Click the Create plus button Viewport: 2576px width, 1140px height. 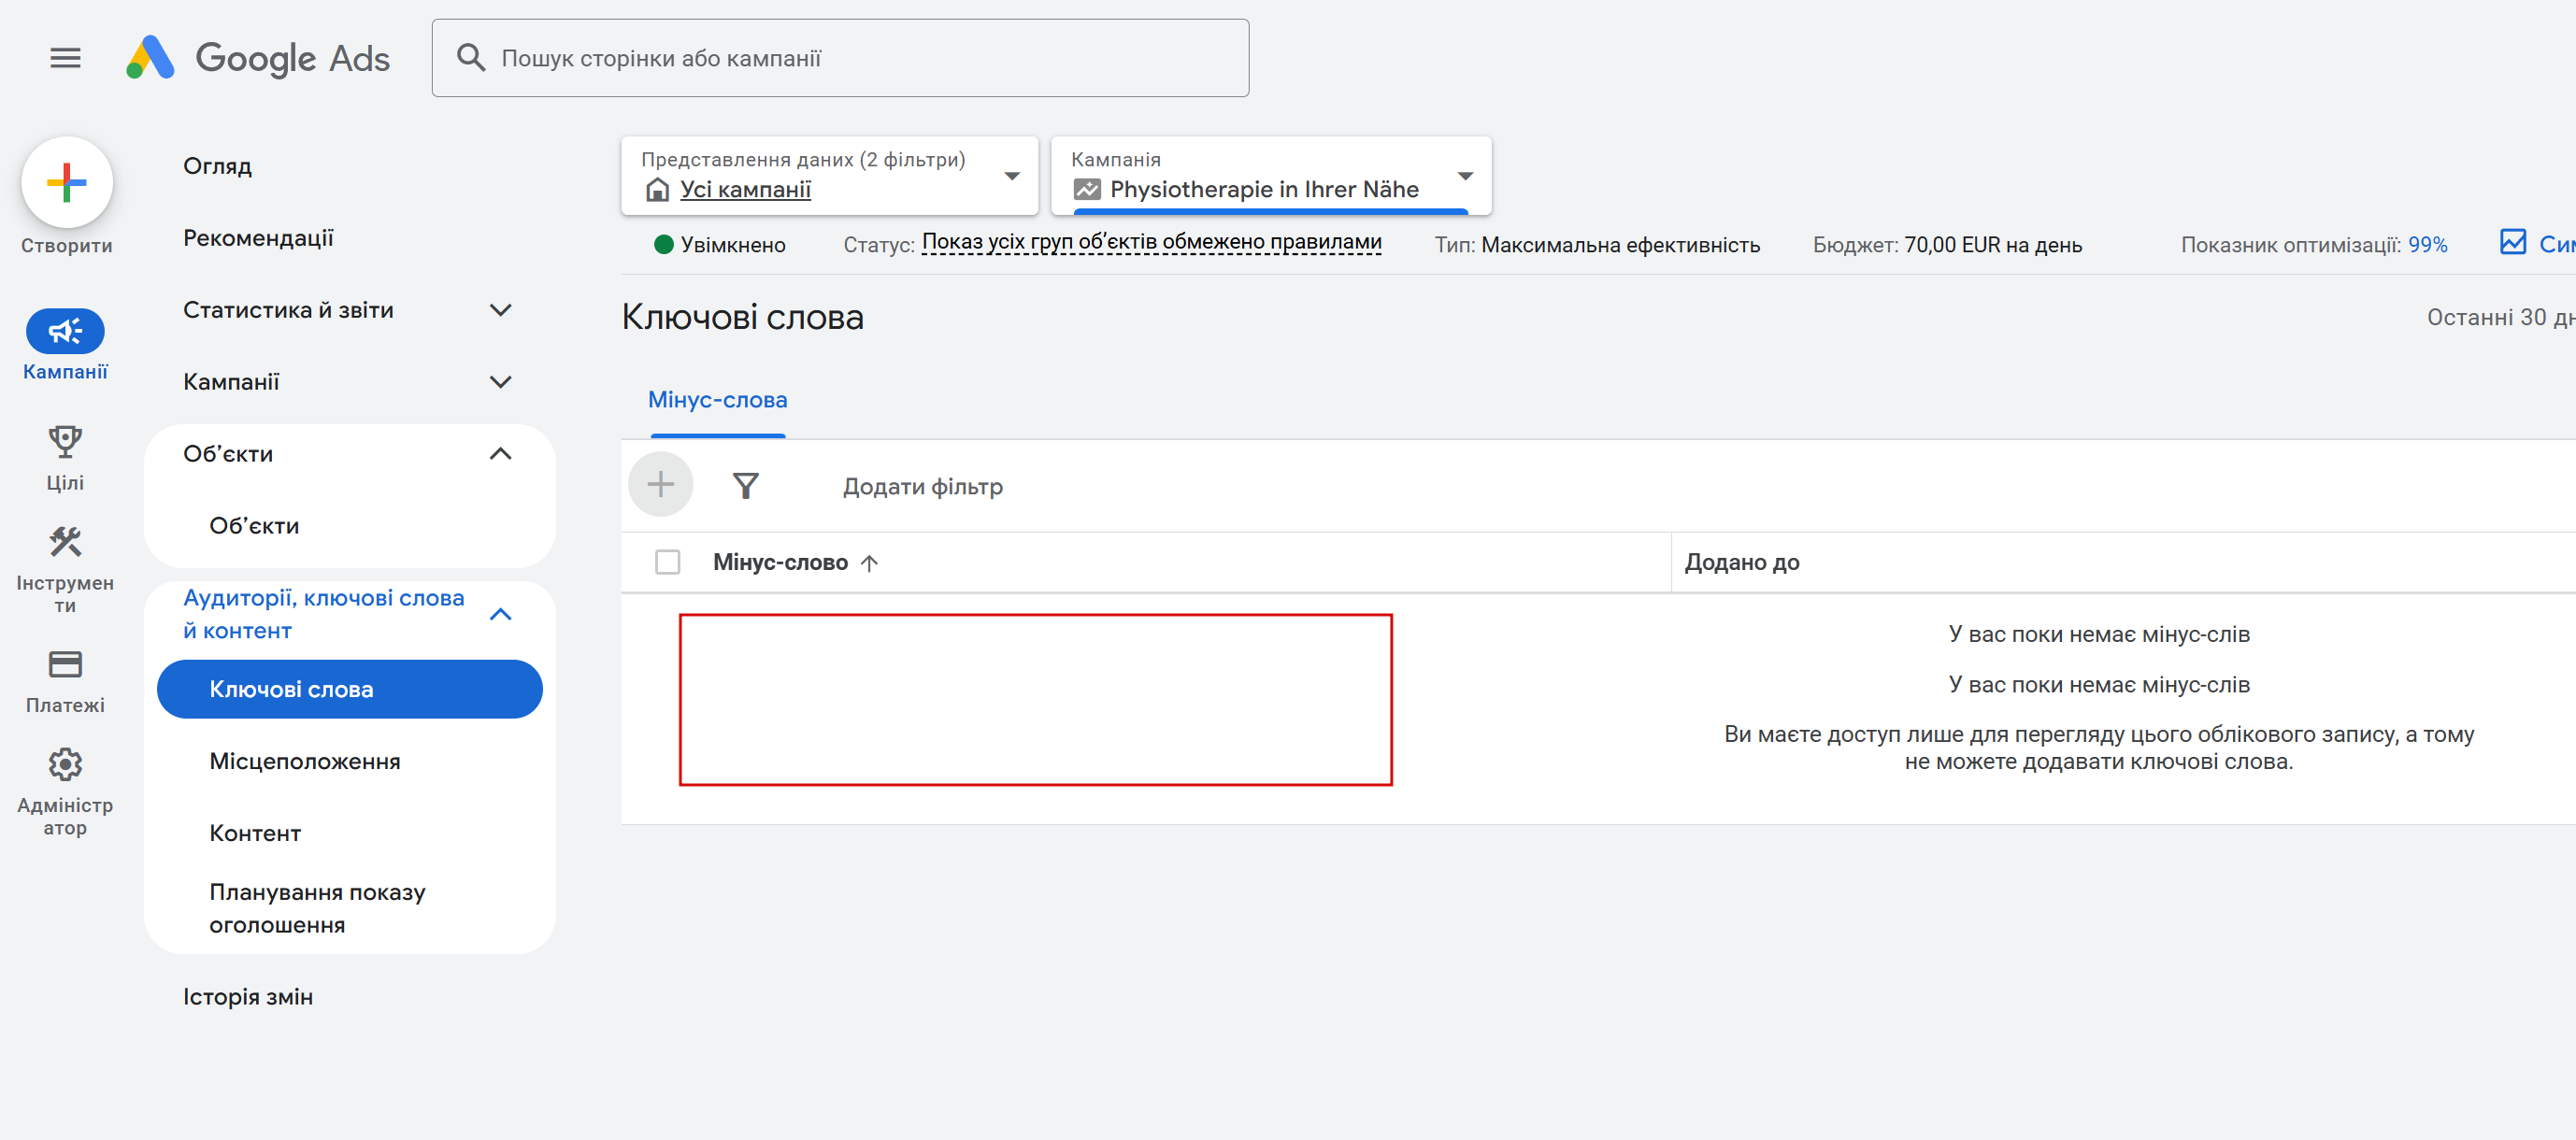point(67,183)
